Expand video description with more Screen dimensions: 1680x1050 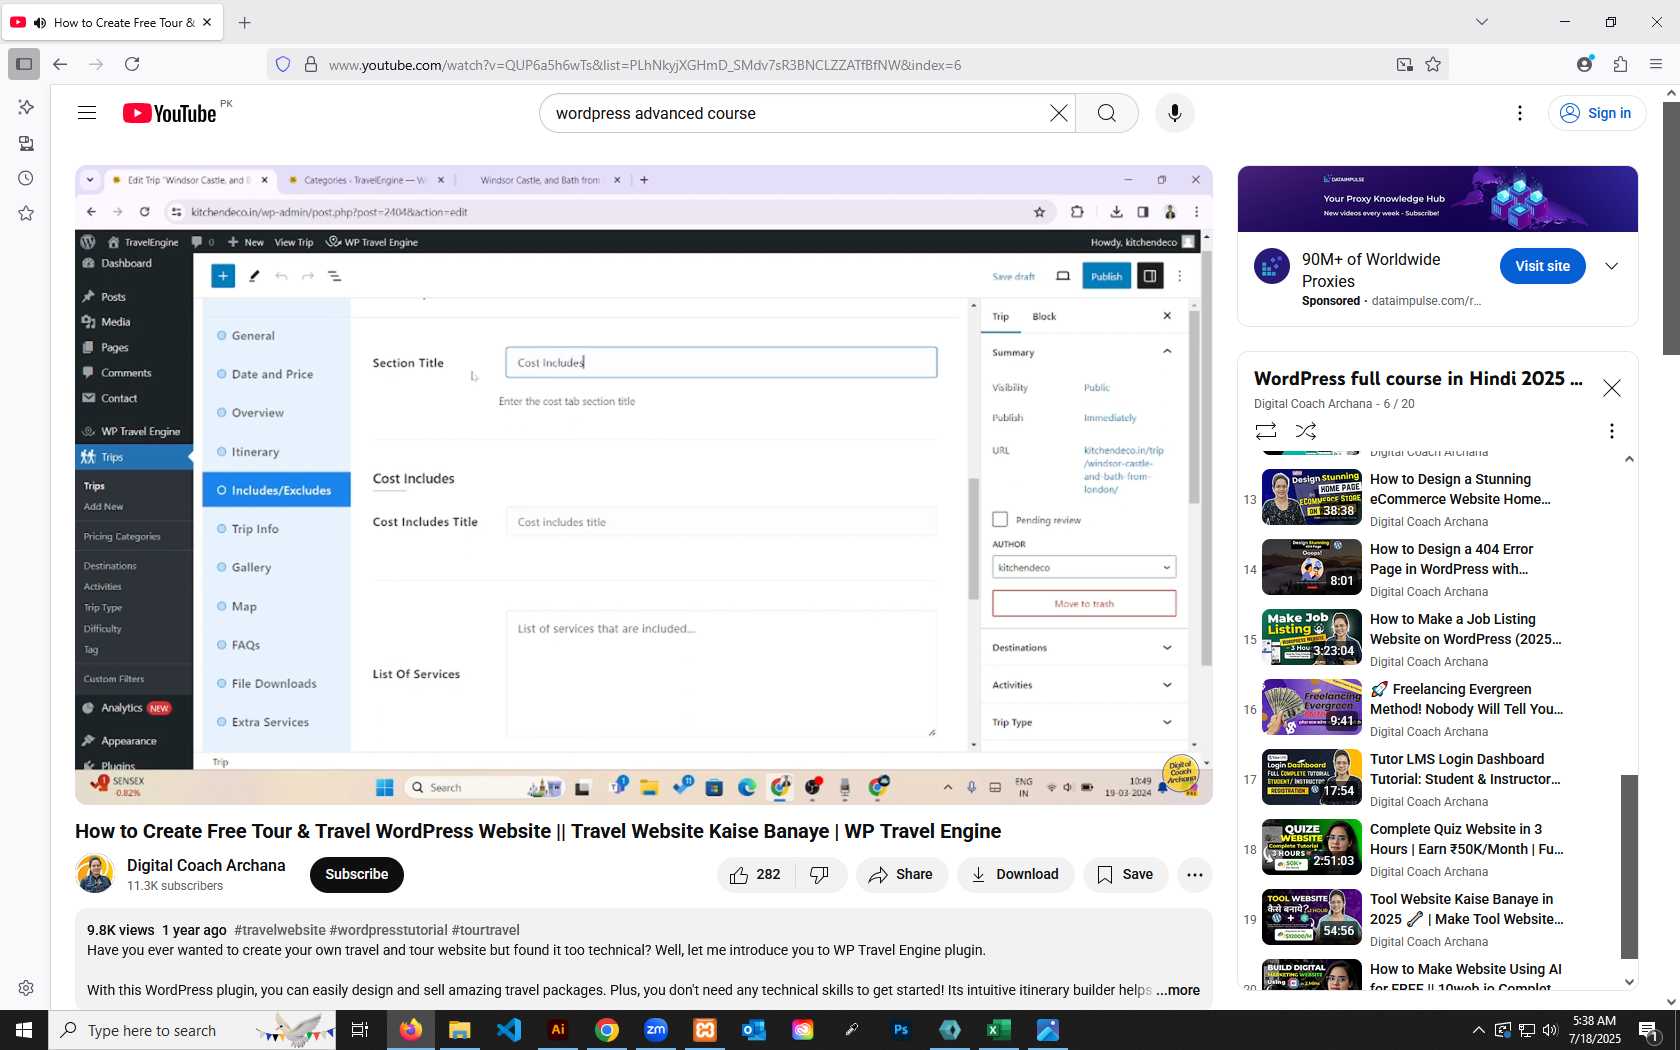tap(1178, 990)
